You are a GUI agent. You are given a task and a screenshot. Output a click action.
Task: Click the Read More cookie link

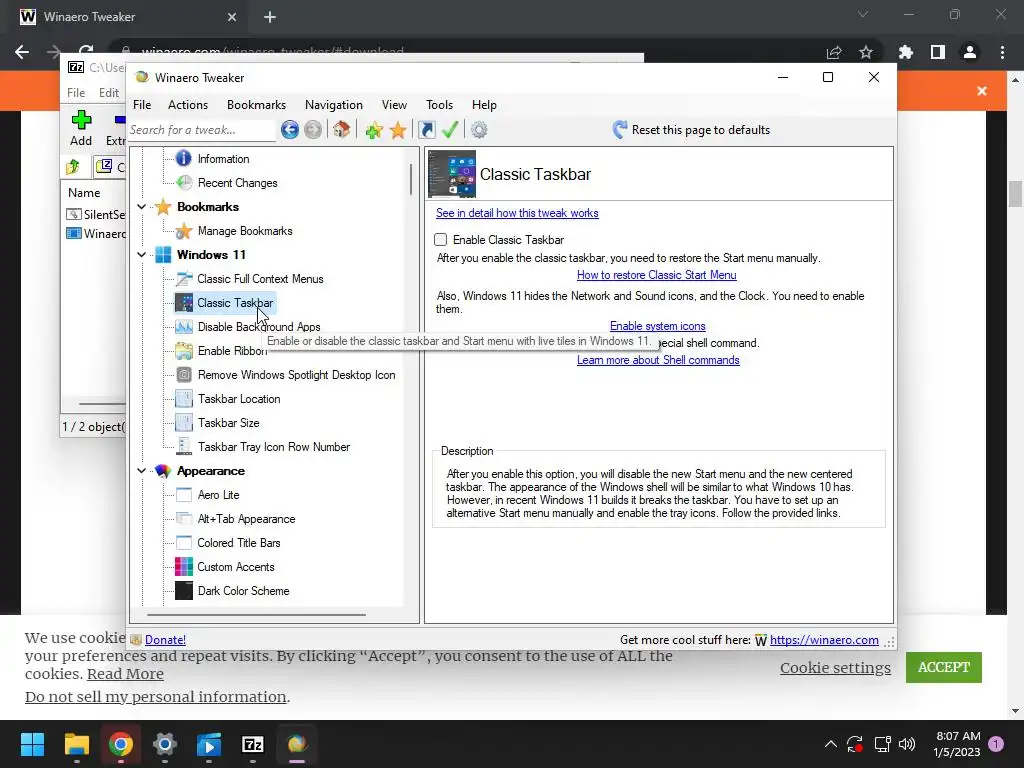(x=125, y=674)
